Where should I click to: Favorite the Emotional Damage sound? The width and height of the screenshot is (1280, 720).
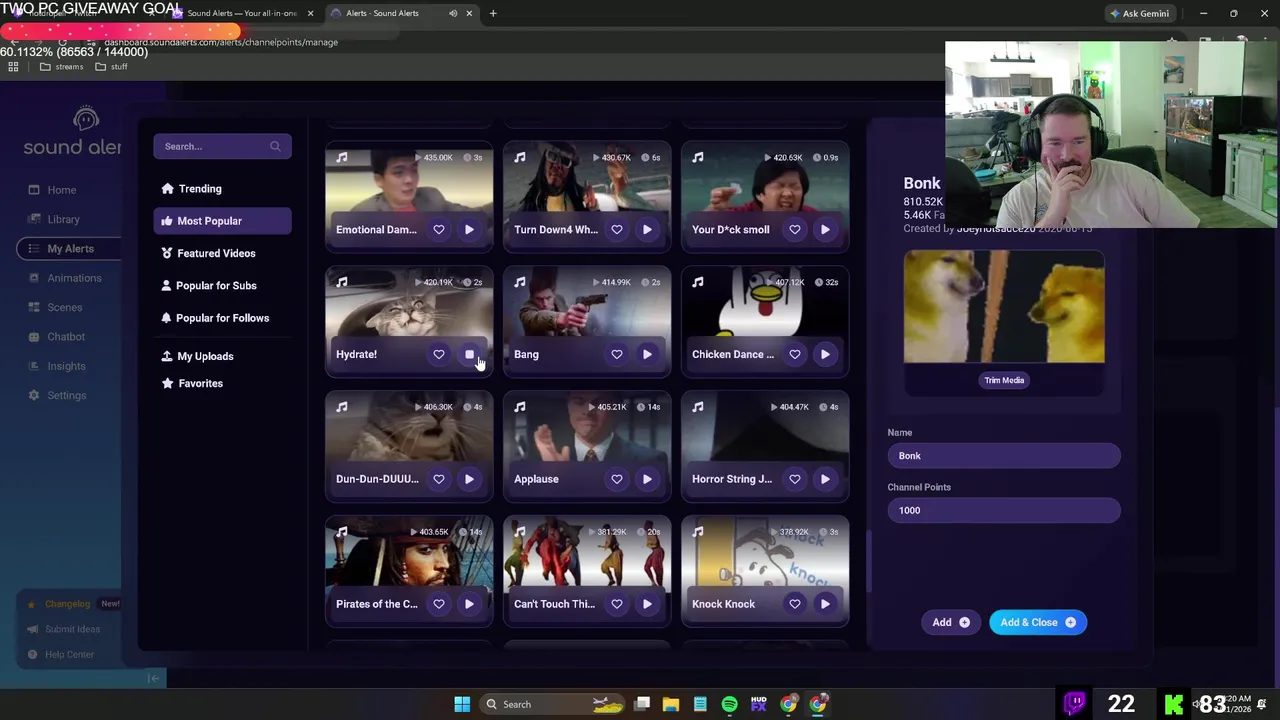[x=439, y=230]
